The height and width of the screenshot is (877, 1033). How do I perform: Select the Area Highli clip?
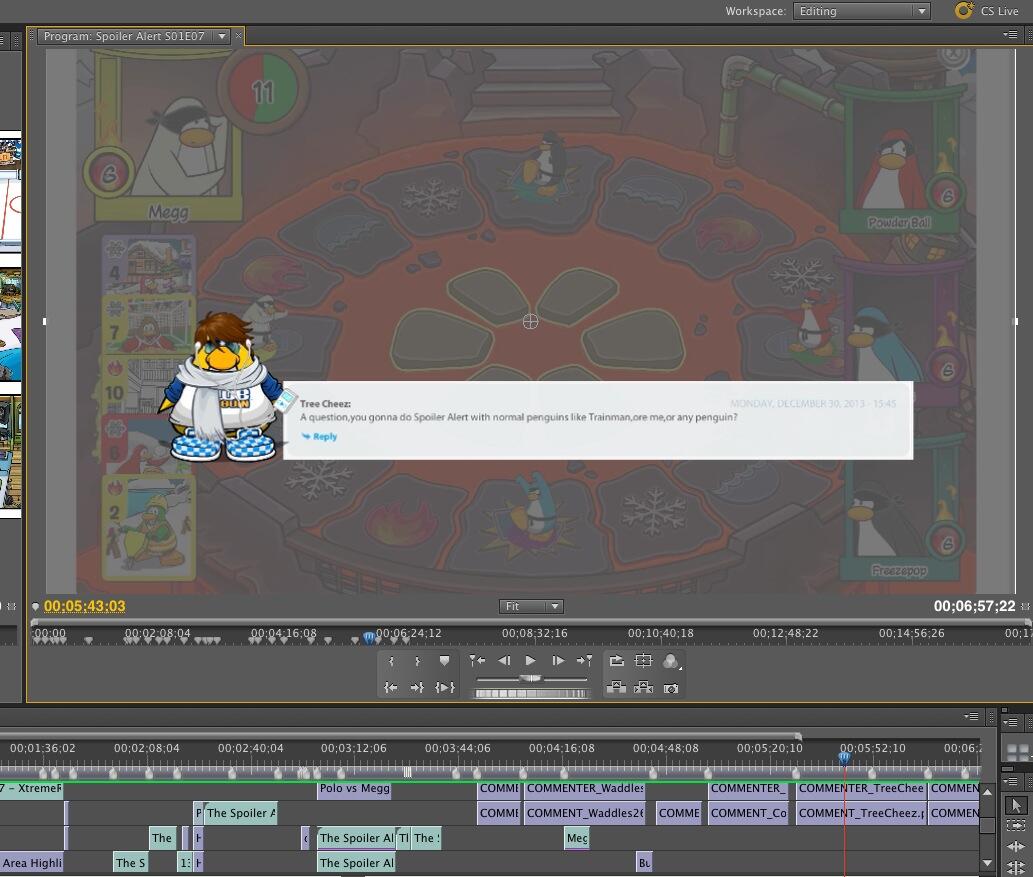tap(32, 863)
